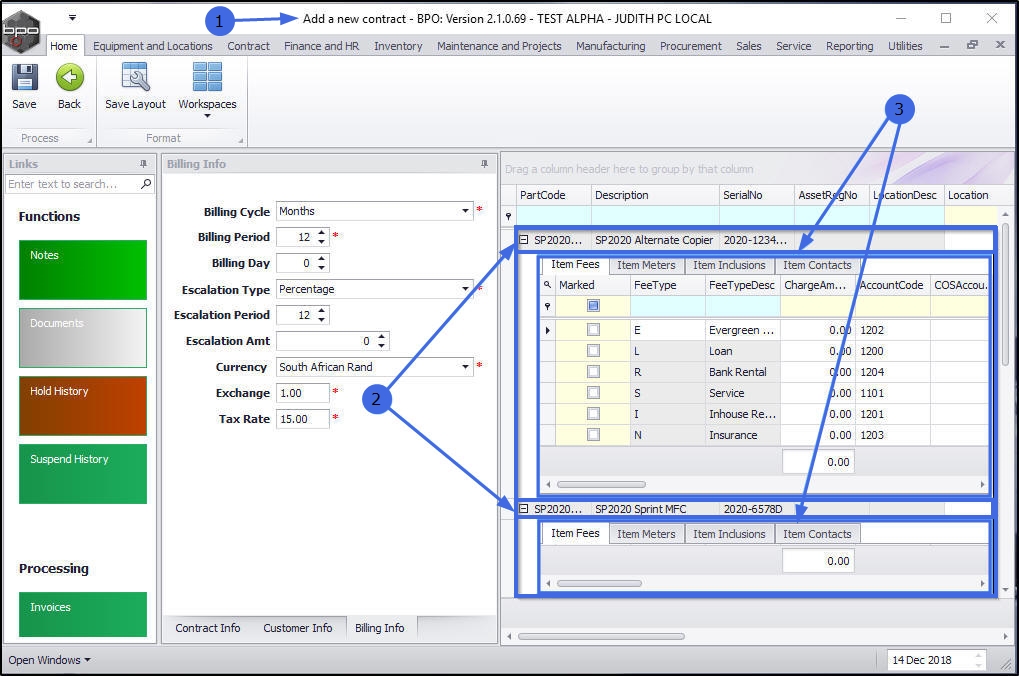Open Item Contacts tab for Sprint MFC

tap(817, 534)
